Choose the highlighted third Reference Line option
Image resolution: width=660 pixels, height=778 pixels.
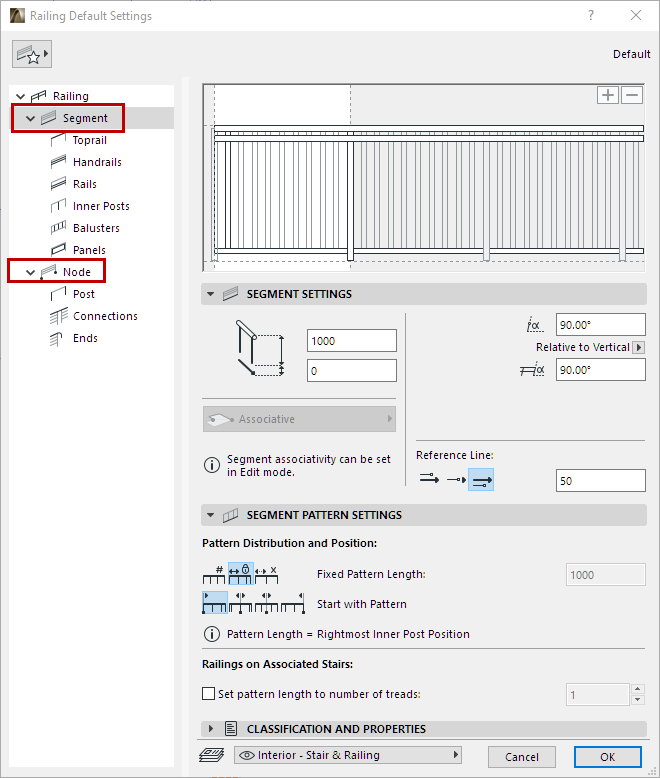(x=481, y=480)
